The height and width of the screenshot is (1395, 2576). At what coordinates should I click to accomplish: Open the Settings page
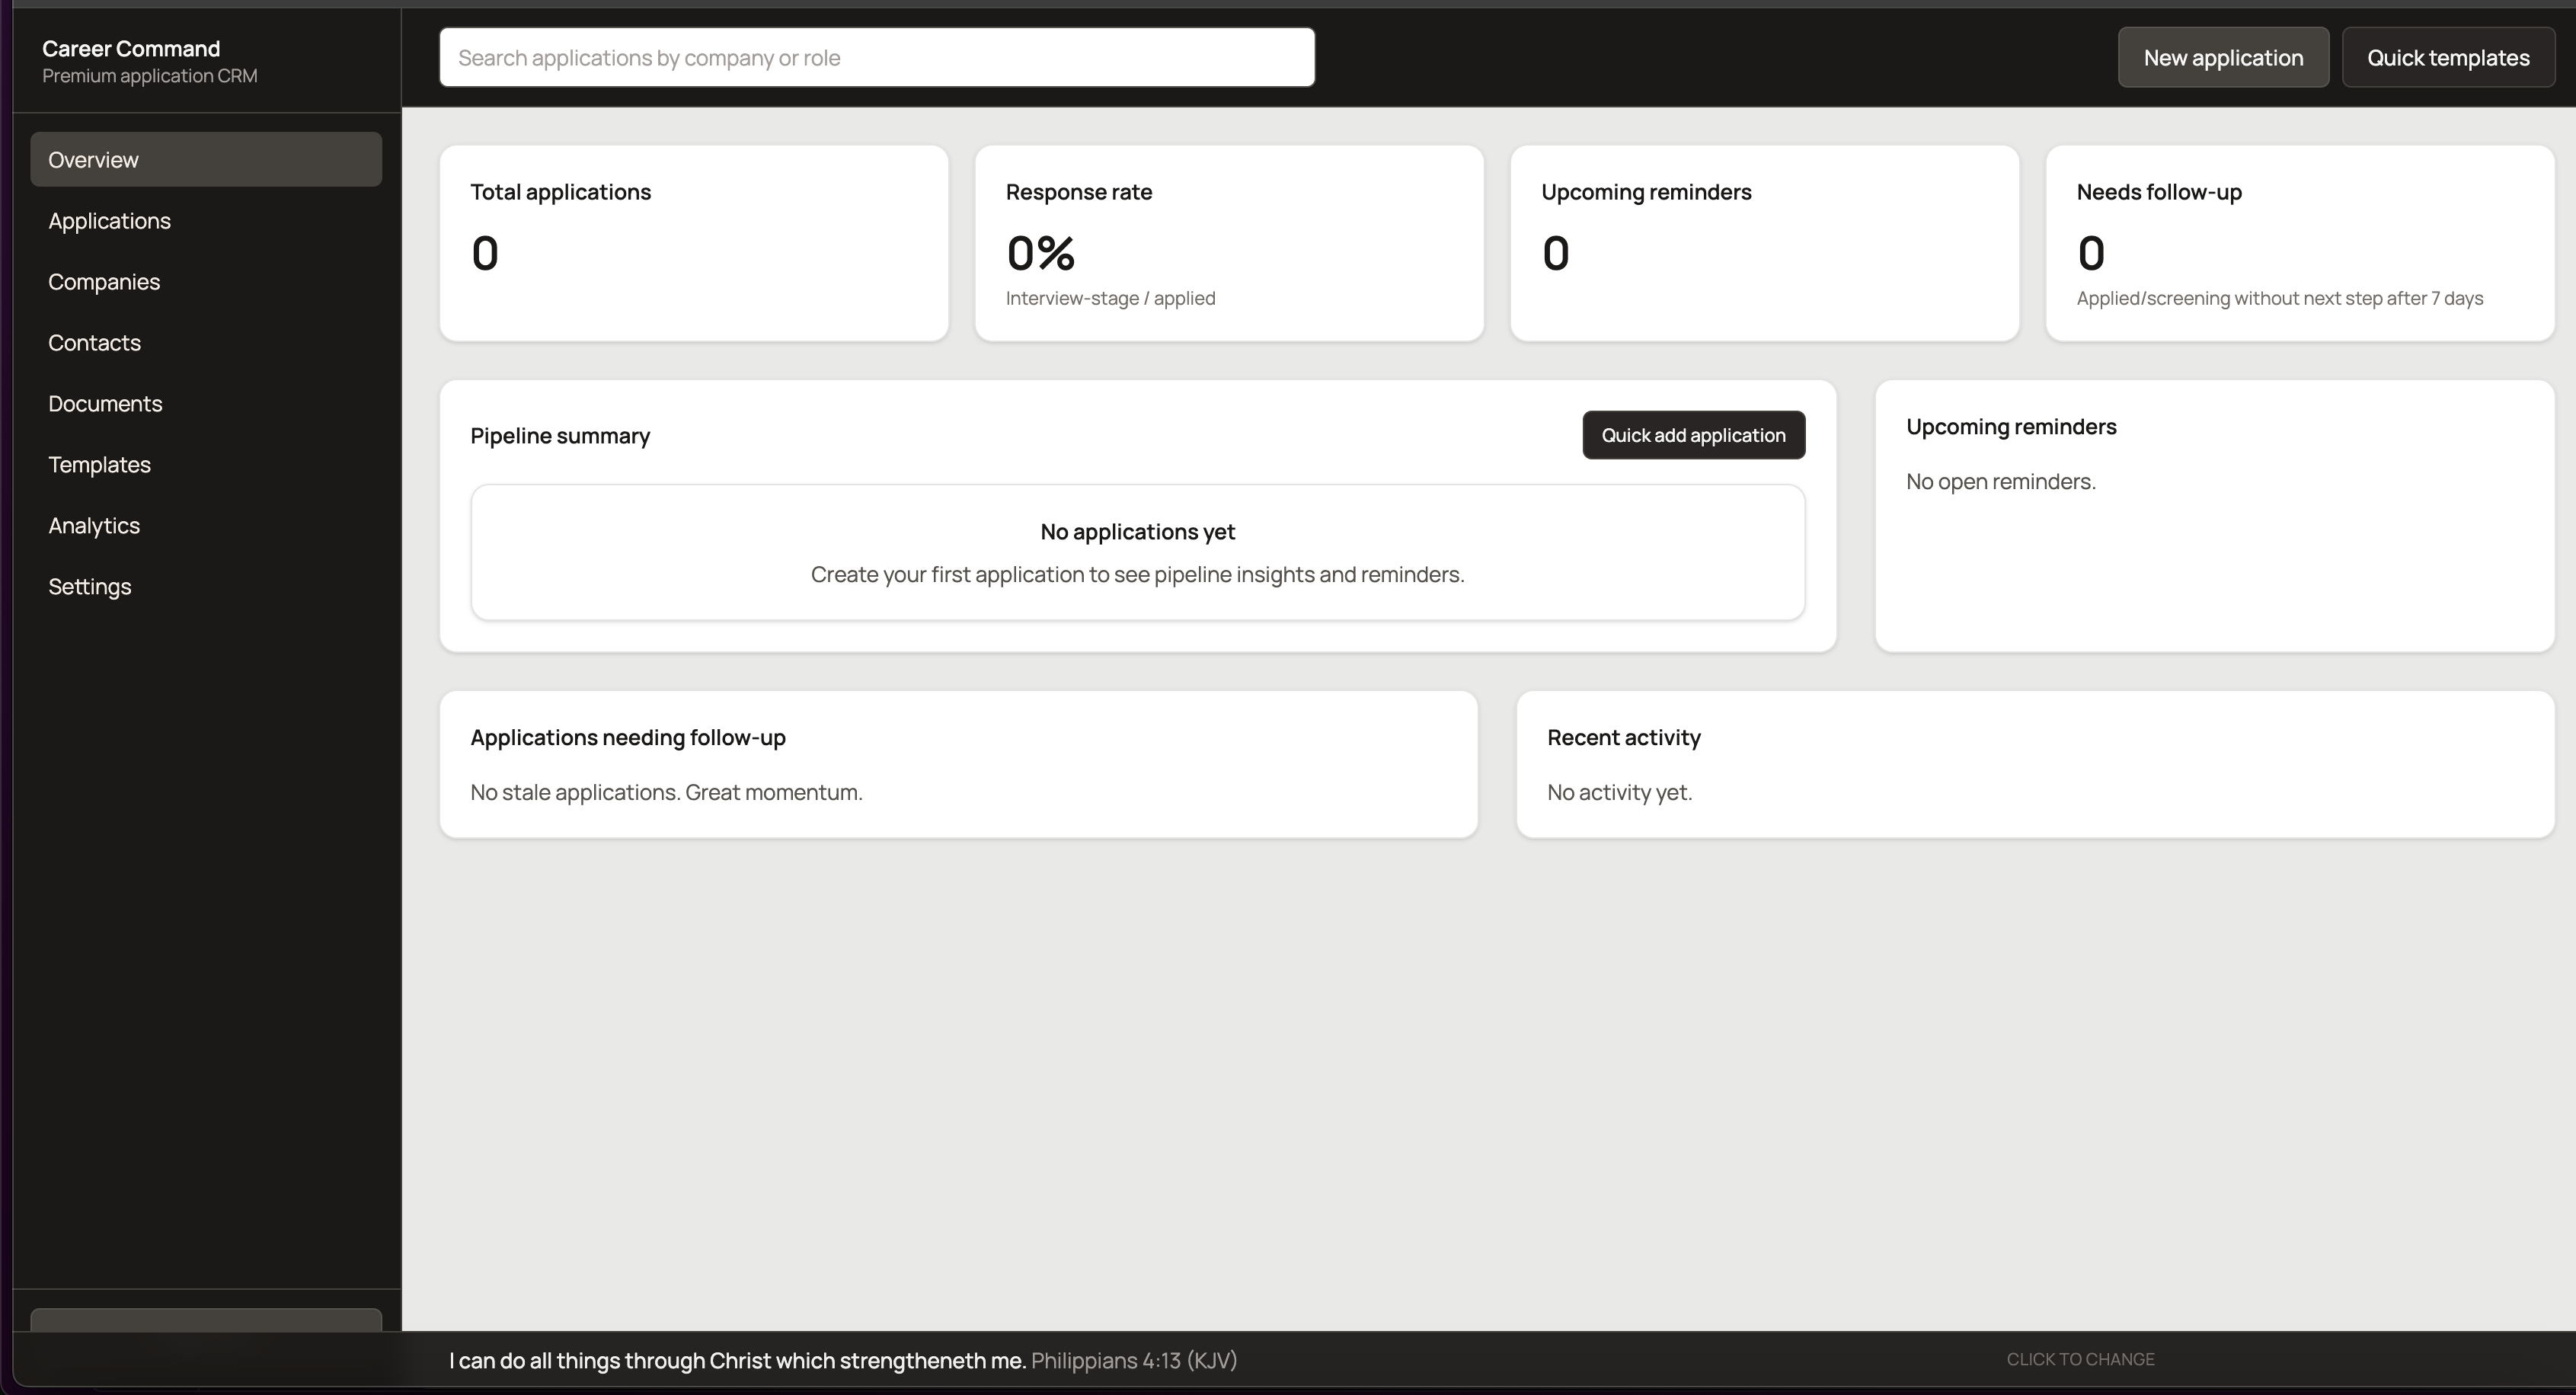[90, 586]
